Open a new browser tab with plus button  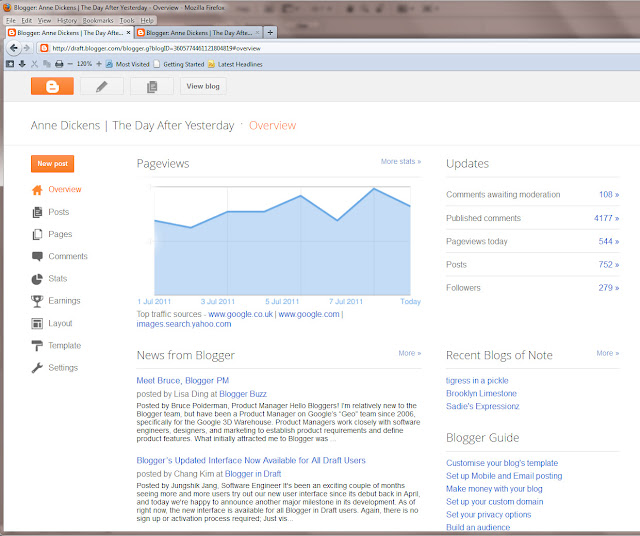(270, 33)
